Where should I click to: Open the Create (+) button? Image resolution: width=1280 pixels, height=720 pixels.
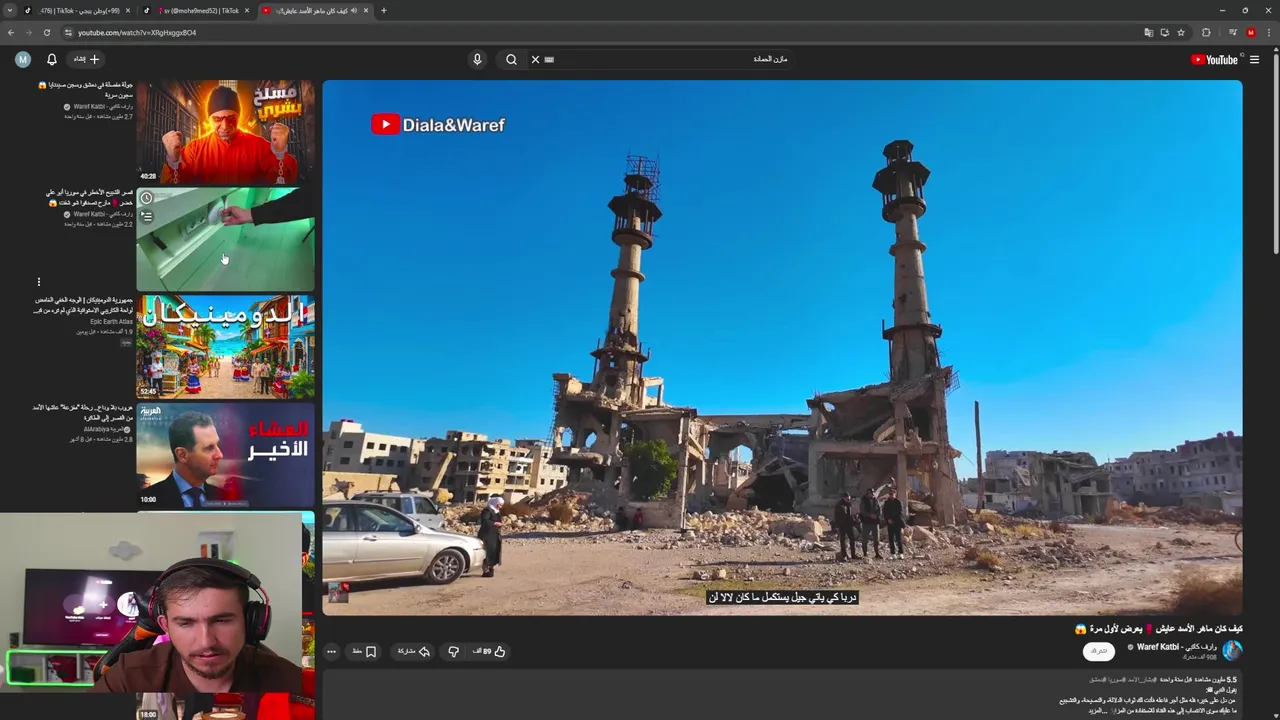[x=88, y=59]
